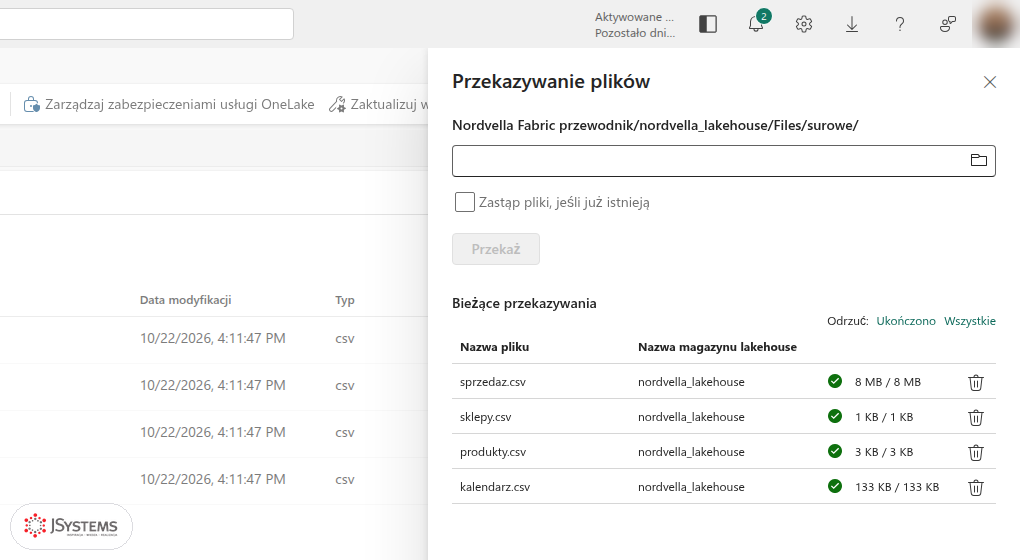Sort by Data modyfikacji column header
The height and width of the screenshot is (560, 1020).
pyautogui.click(x=185, y=300)
